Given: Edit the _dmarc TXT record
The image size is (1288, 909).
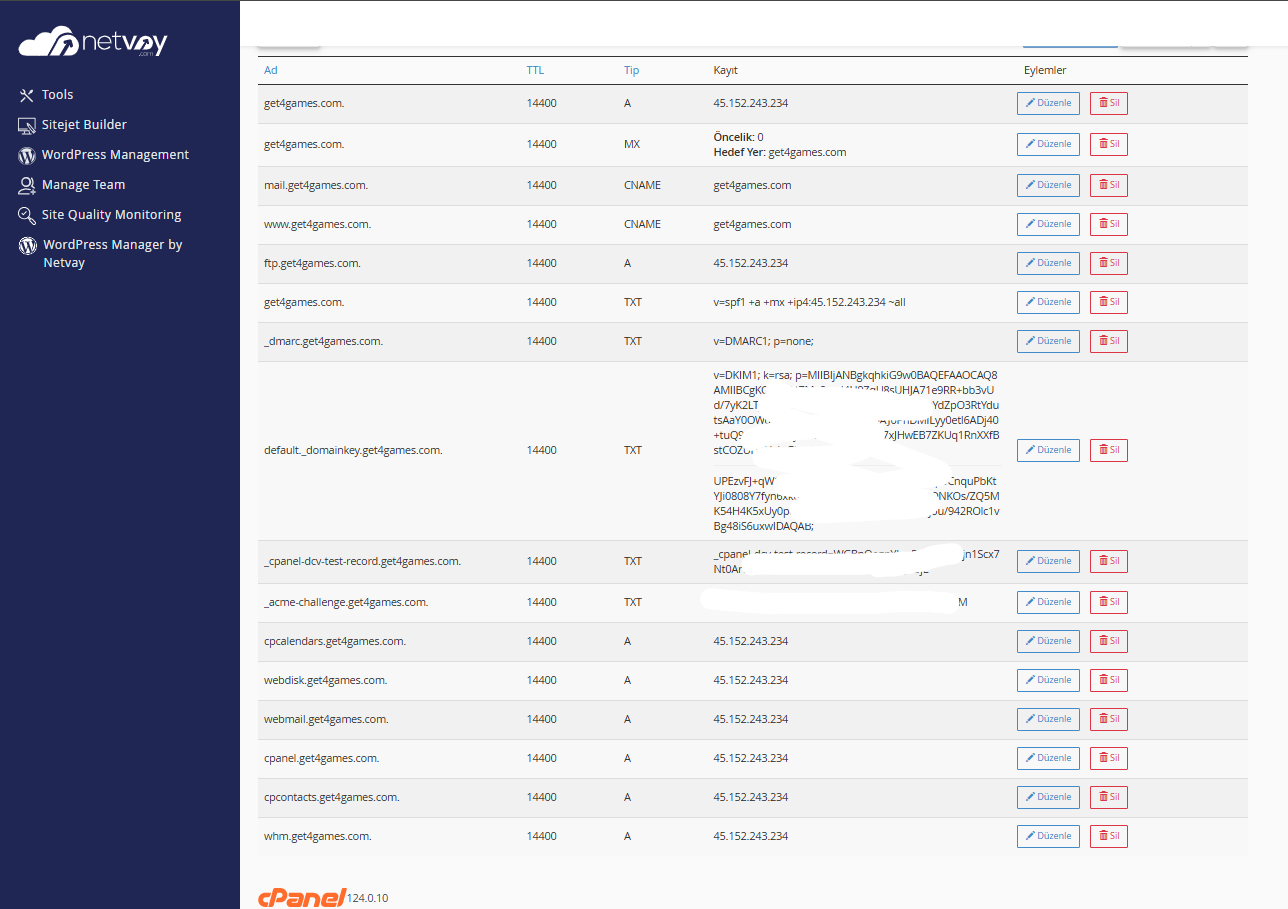Looking at the screenshot, I should [x=1048, y=341].
